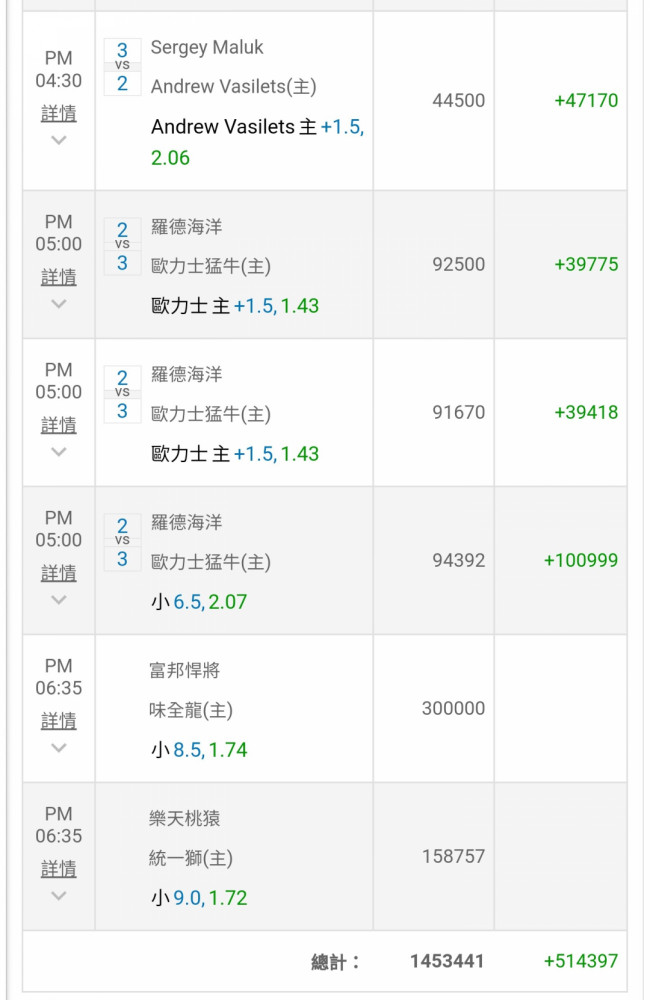Click score box 2 vs 3 in 92500 row

[x=122, y=246]
